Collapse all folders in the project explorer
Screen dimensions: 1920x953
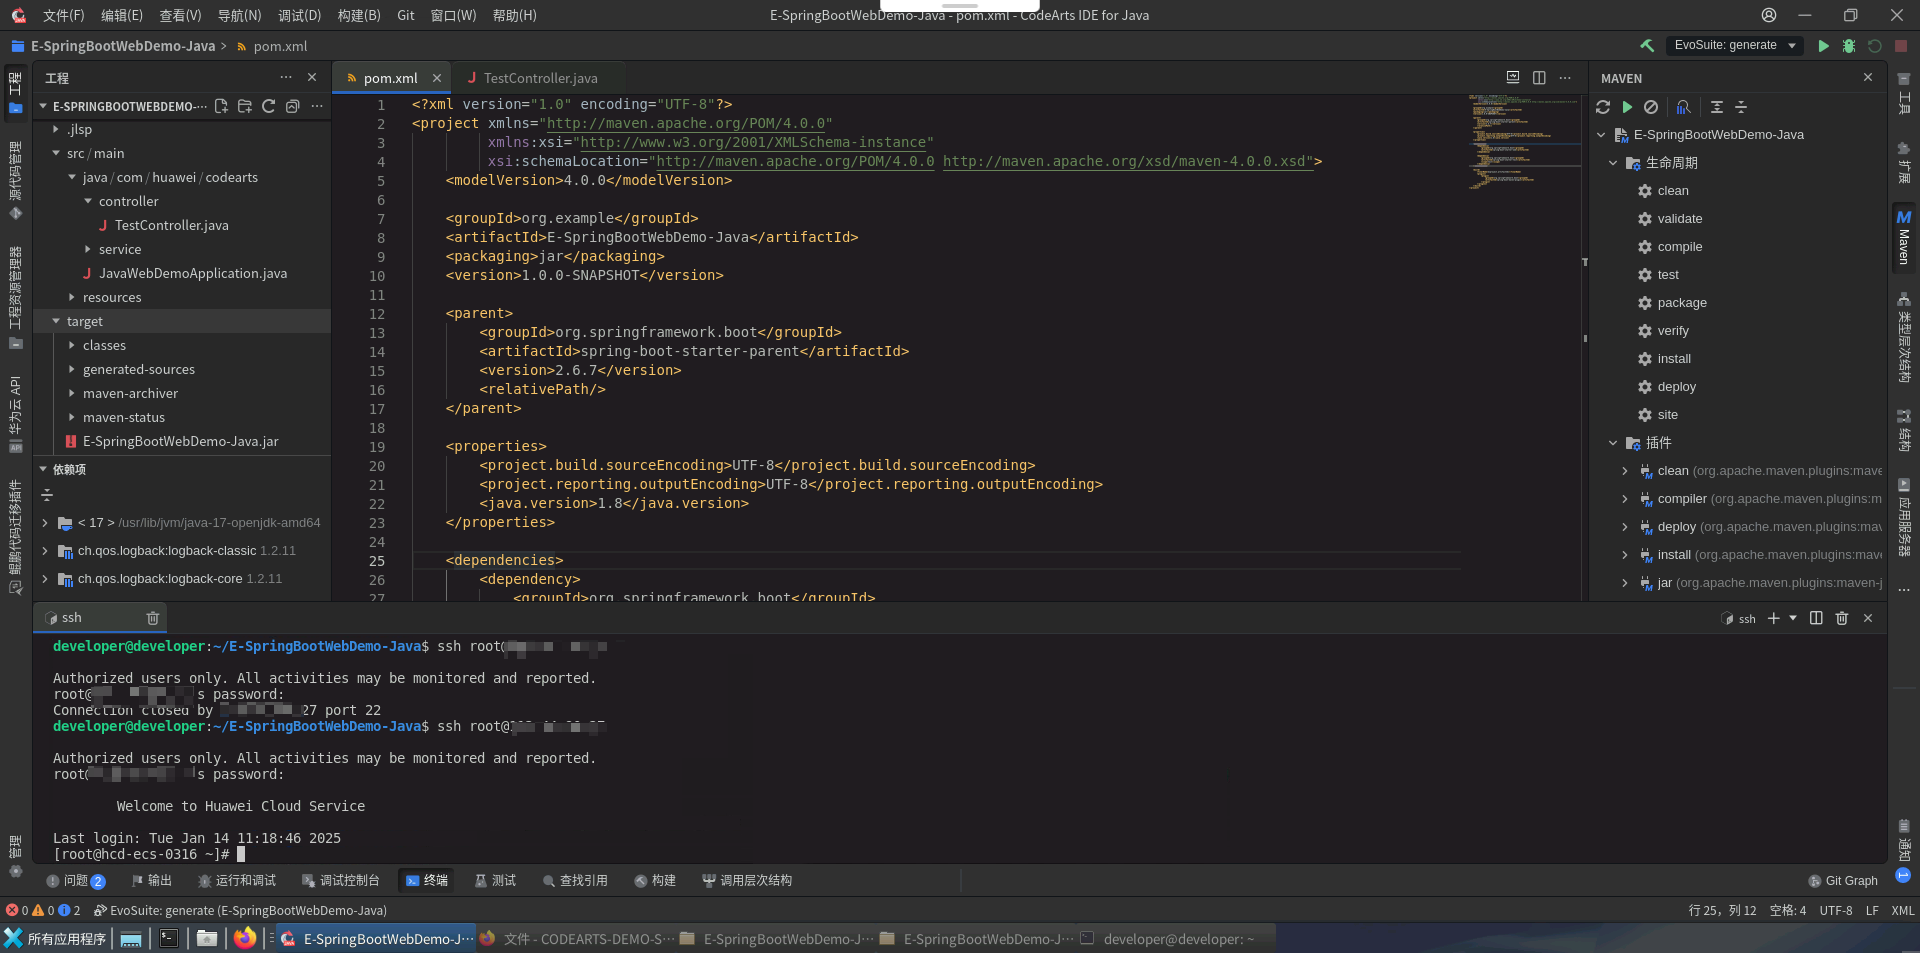(292, 106)
